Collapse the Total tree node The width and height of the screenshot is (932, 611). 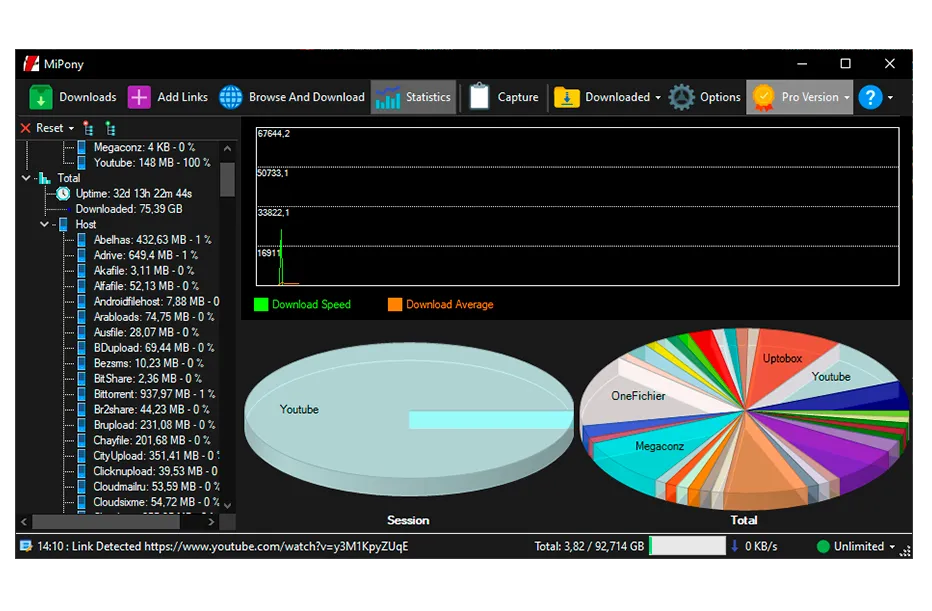click(26, 178)
